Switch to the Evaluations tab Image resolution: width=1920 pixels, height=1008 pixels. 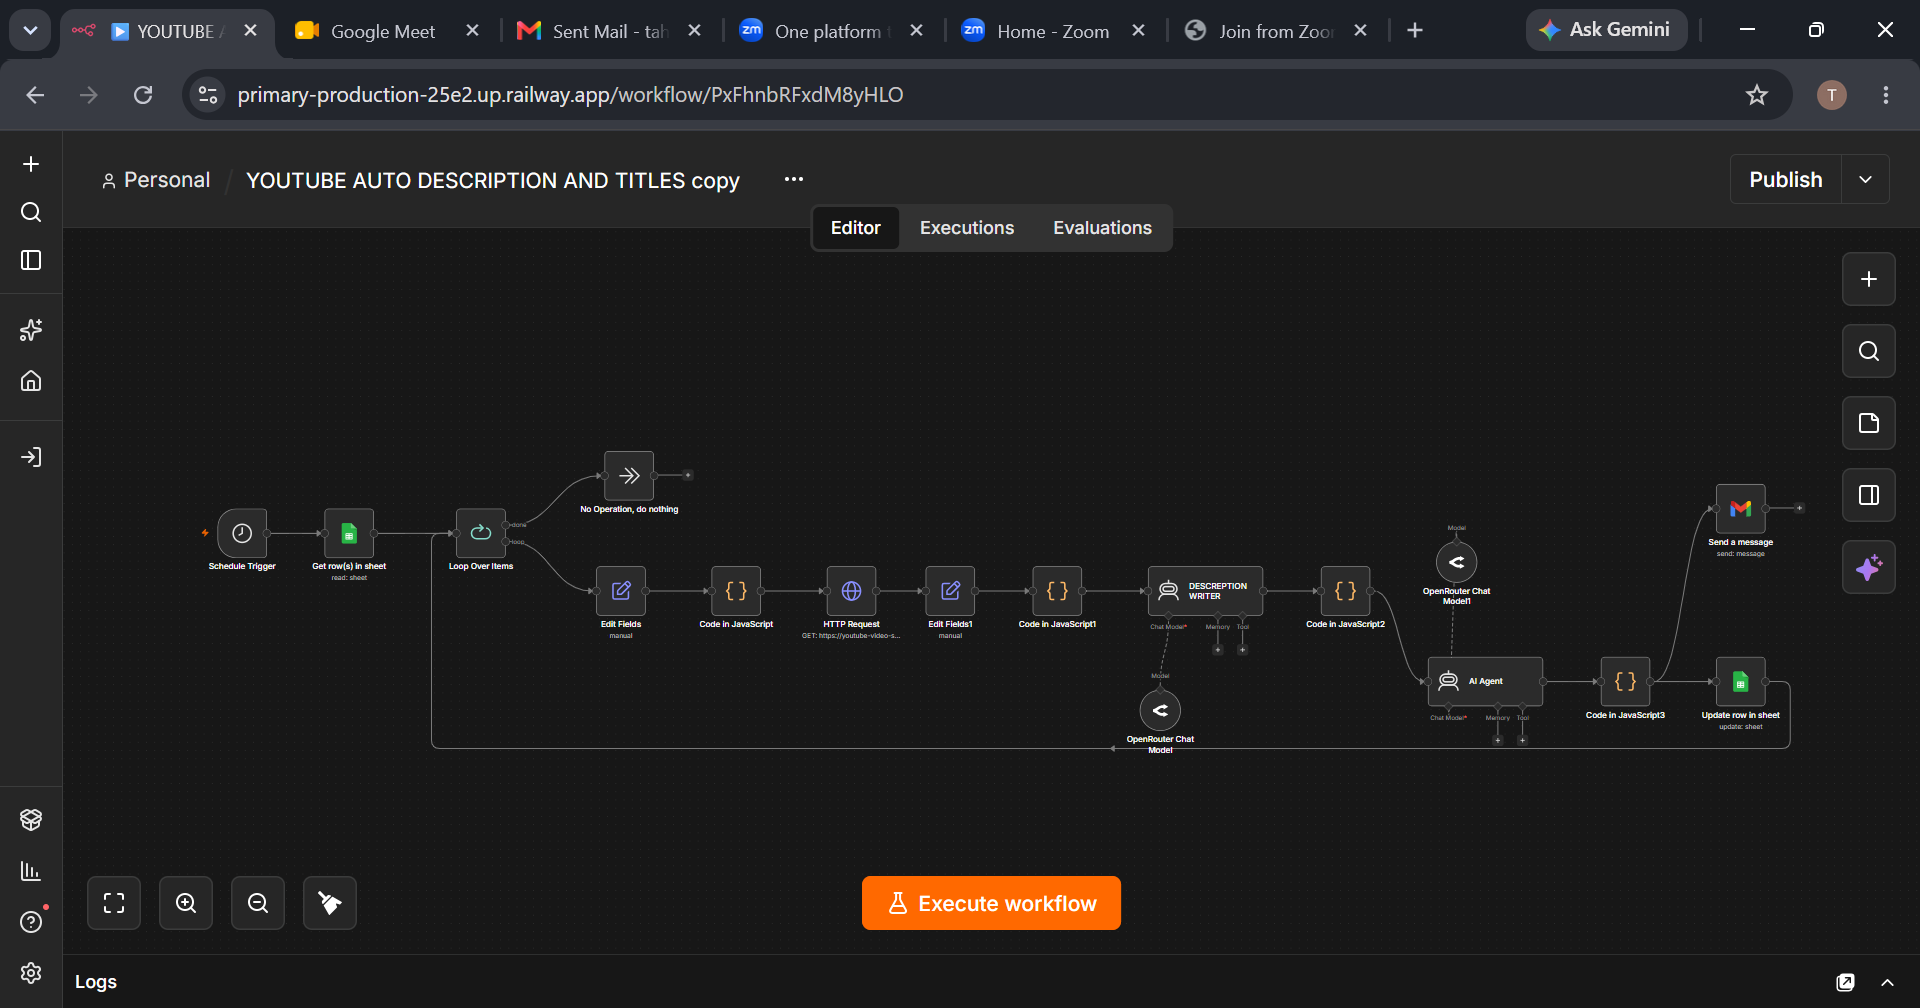tap(1102, 228)
